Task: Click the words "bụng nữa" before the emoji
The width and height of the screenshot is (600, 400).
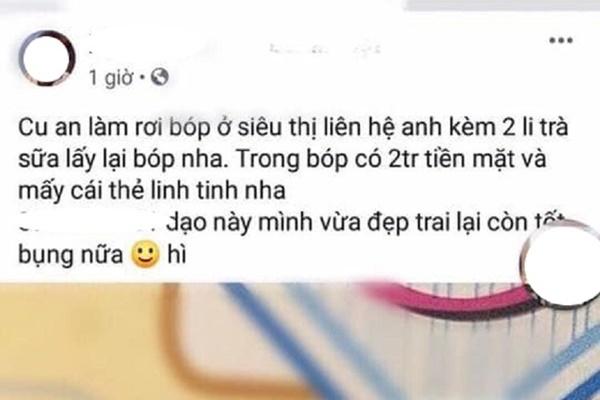Action: [x=70, y=255]
